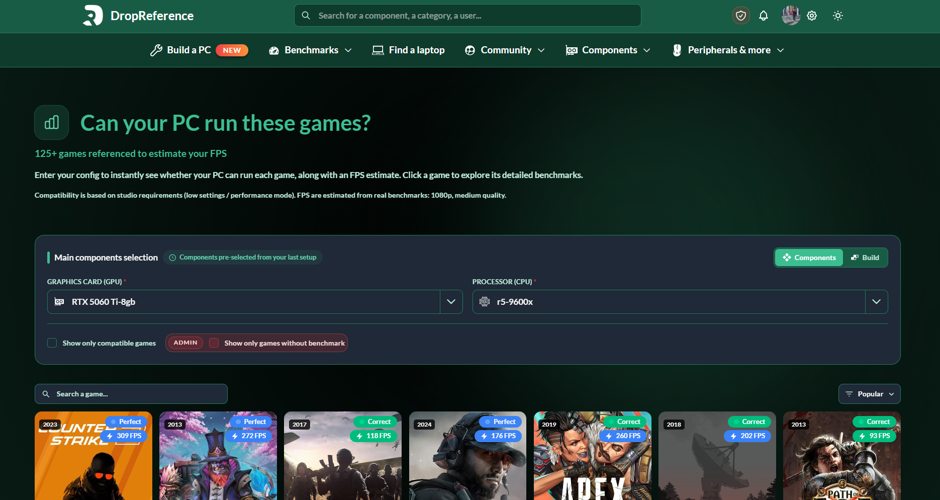
Task: Open the 2017 game card with 118 FPS
Action: tap(343, 456)
